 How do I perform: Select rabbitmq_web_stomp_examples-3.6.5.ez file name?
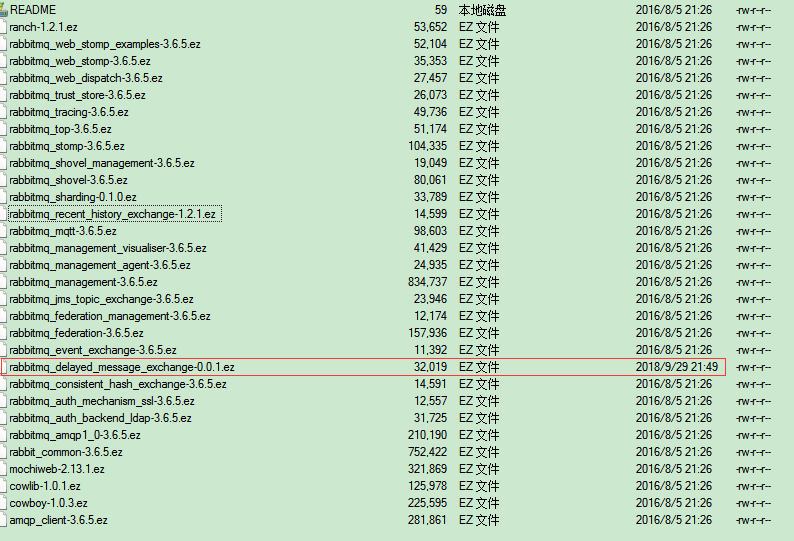[x=105, y=44]
